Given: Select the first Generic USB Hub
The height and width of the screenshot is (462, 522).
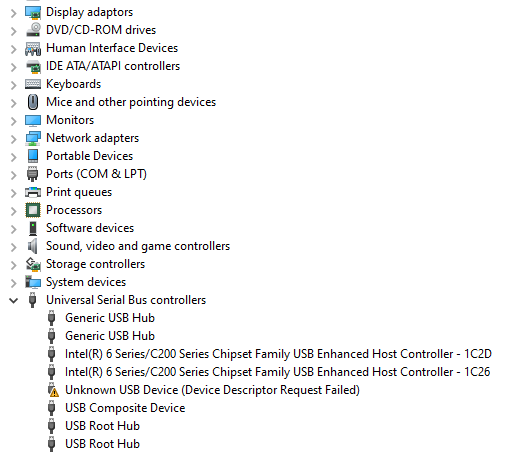Looking at the screenshot, I should 110,318.
